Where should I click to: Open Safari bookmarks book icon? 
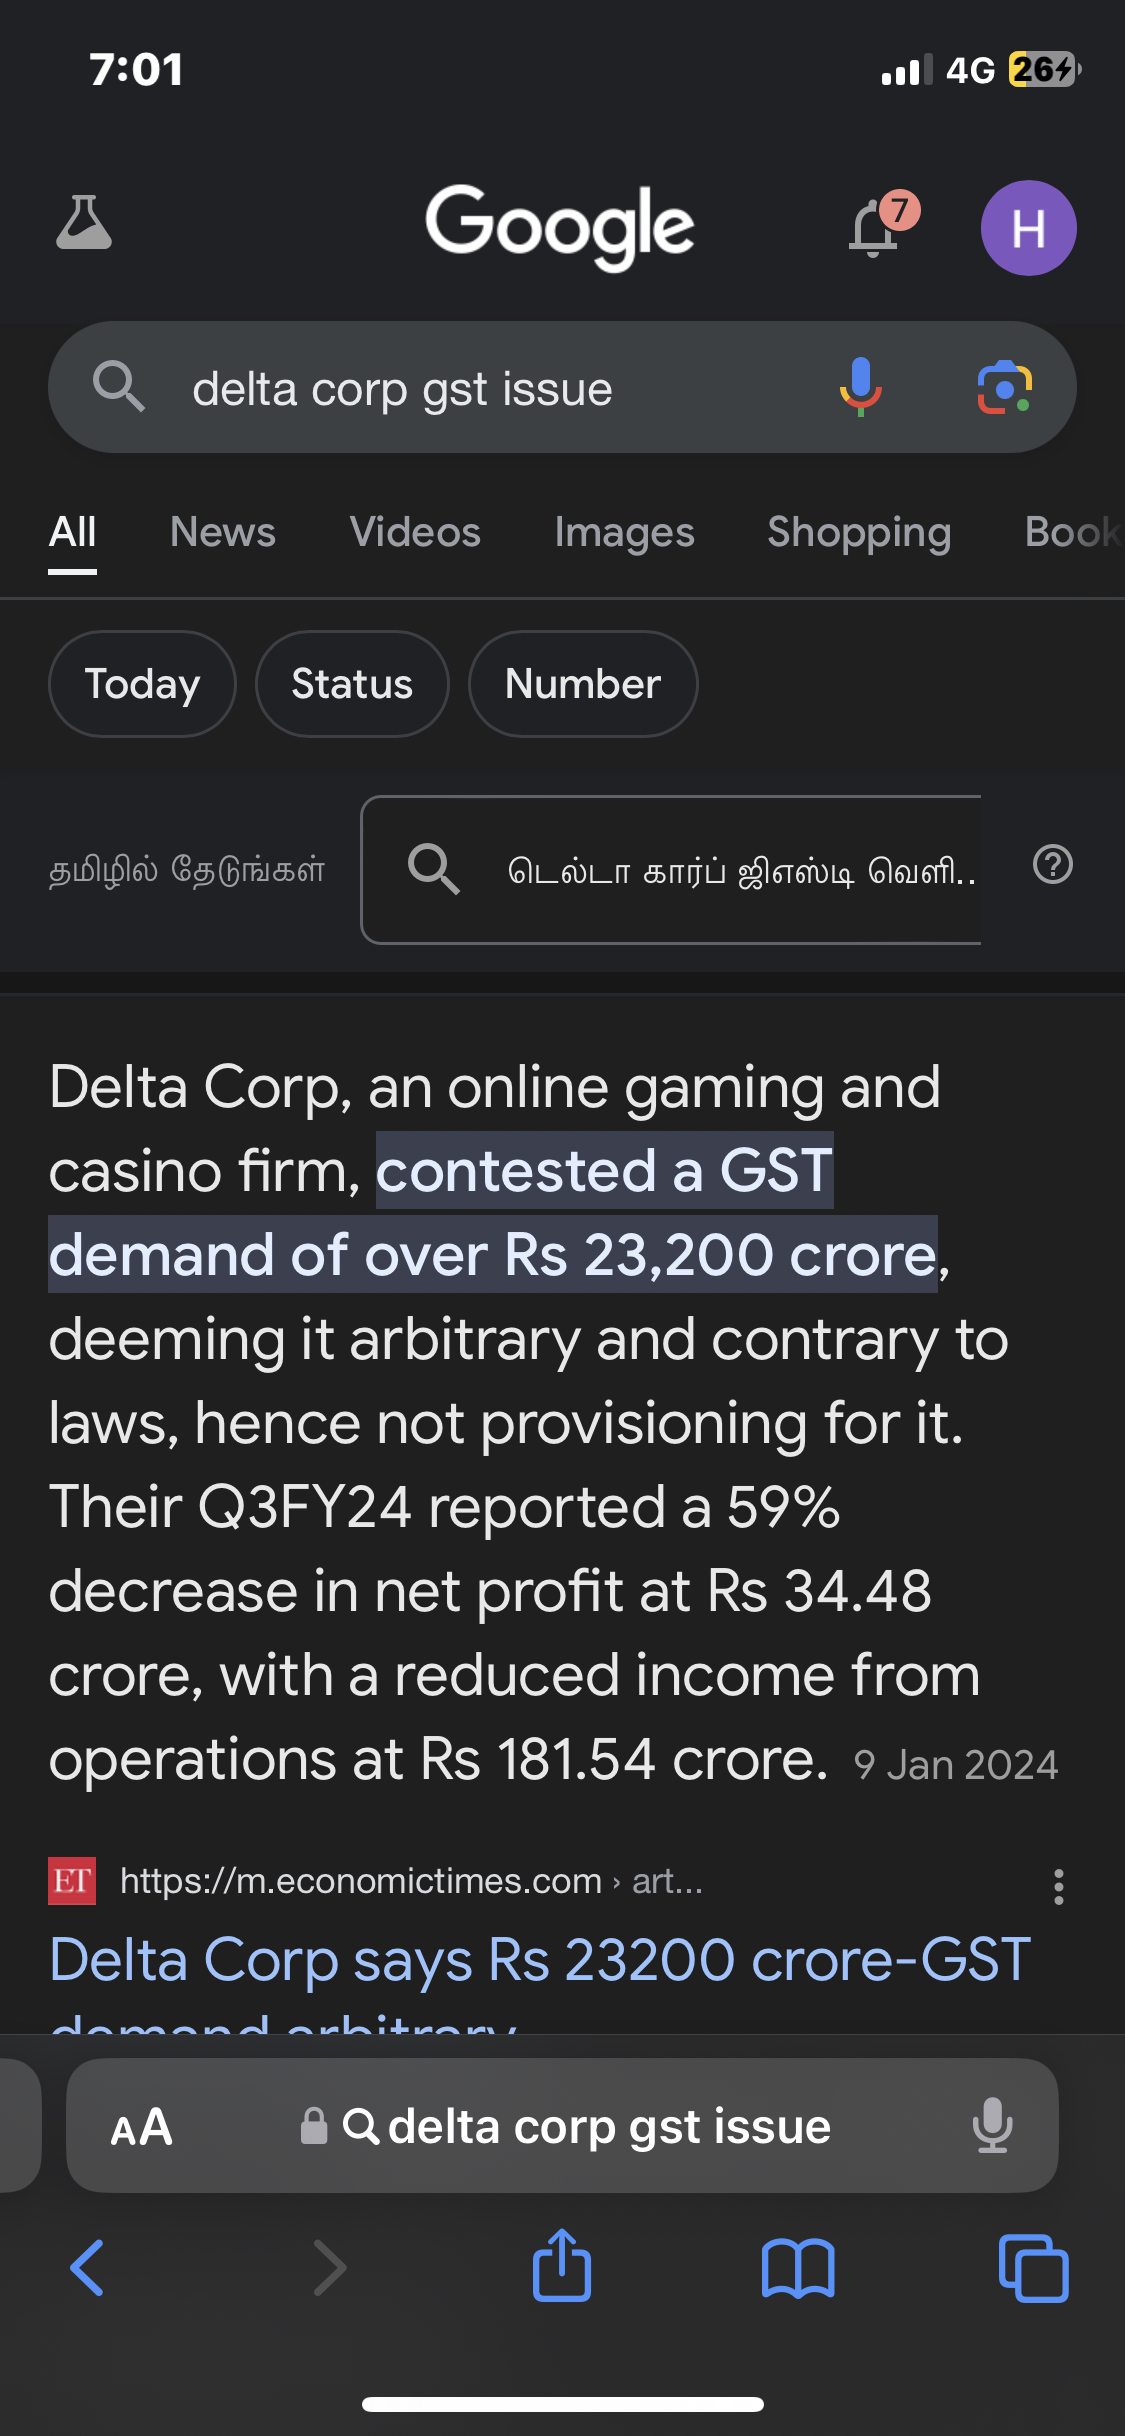tap(797, 2268)
